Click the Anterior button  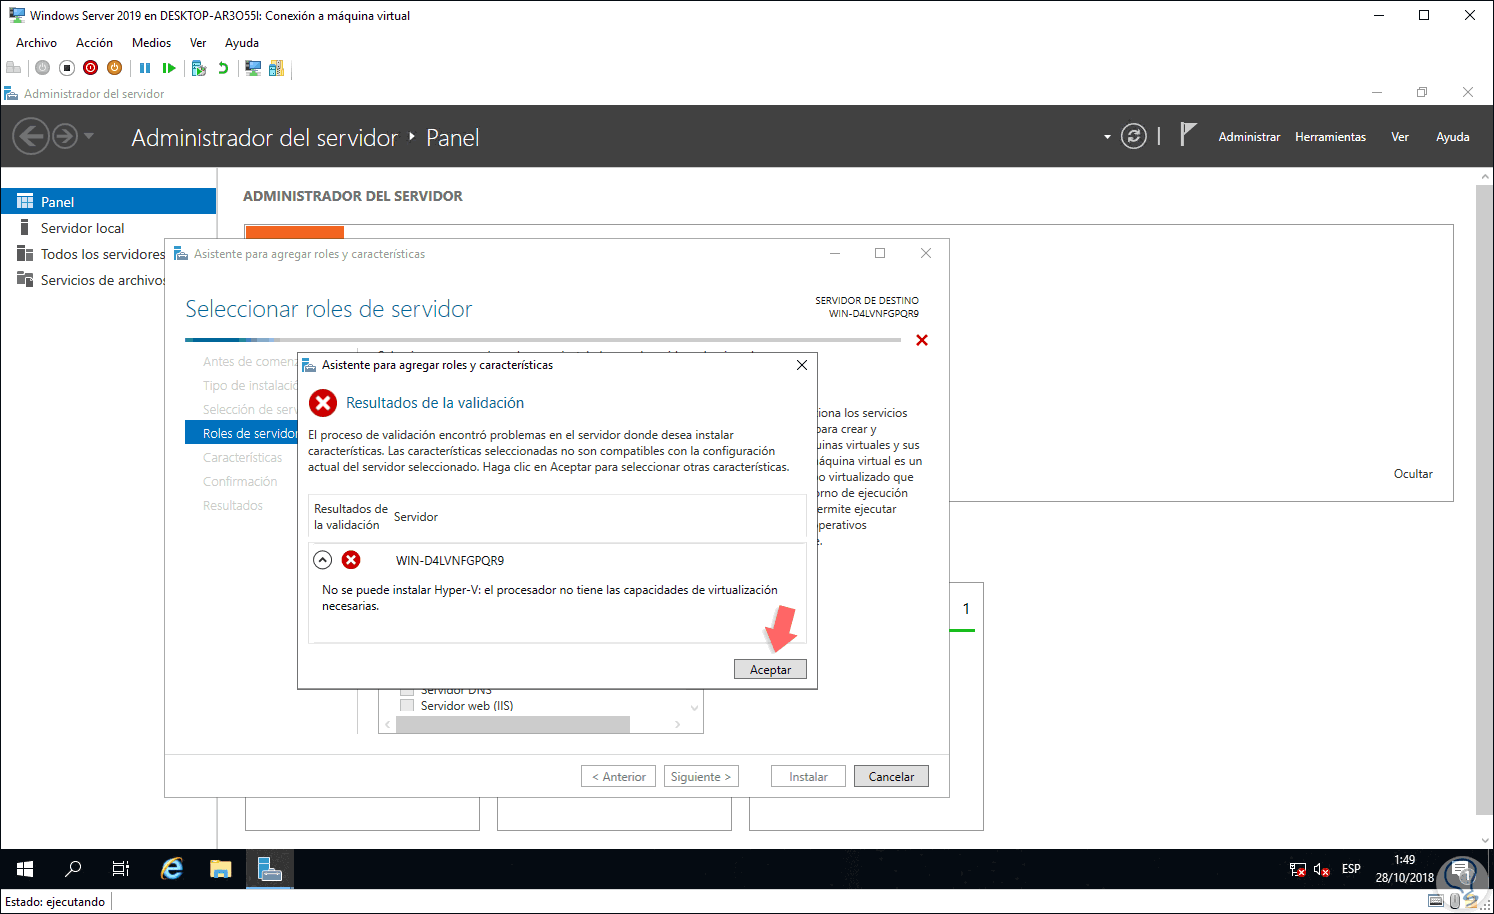[x=618, y=776]
